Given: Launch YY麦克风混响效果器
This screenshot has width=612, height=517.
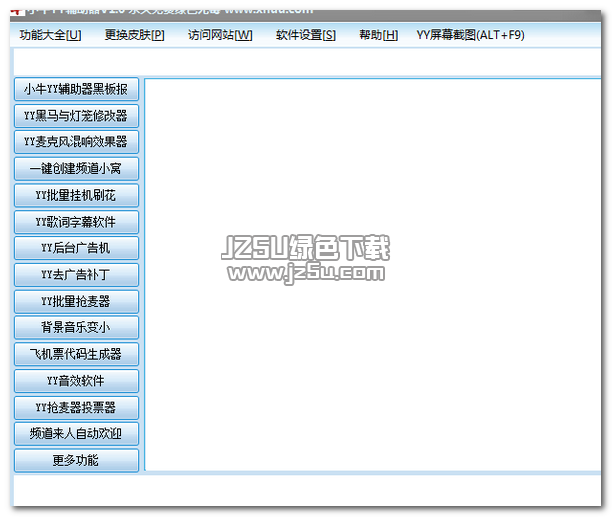Looking at the screenshot, I should (x=76, y=142).
